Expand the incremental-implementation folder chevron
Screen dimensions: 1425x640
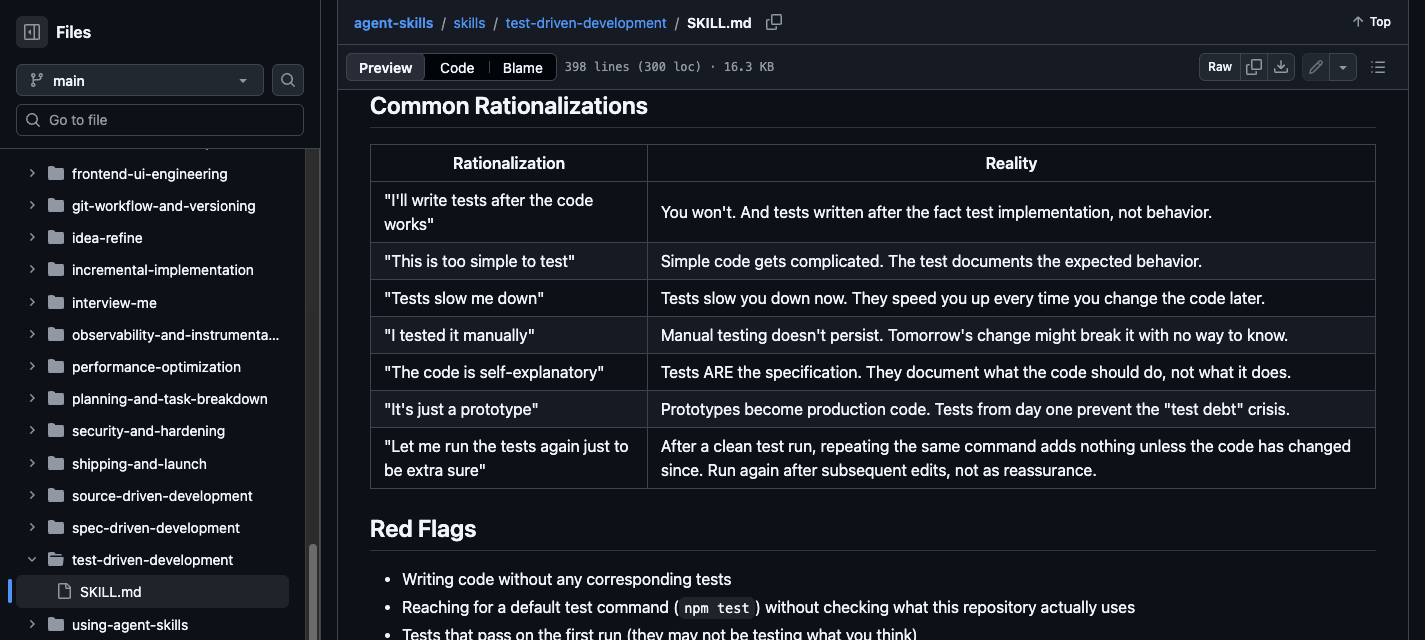click(x=32, y=270)
